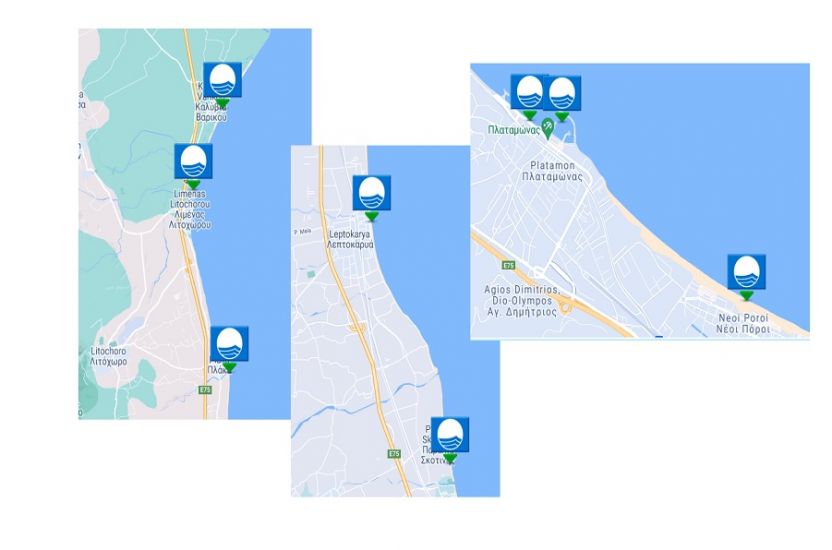Click the E75 road shield near Agios Dimitrios

(x=508, y=265)
